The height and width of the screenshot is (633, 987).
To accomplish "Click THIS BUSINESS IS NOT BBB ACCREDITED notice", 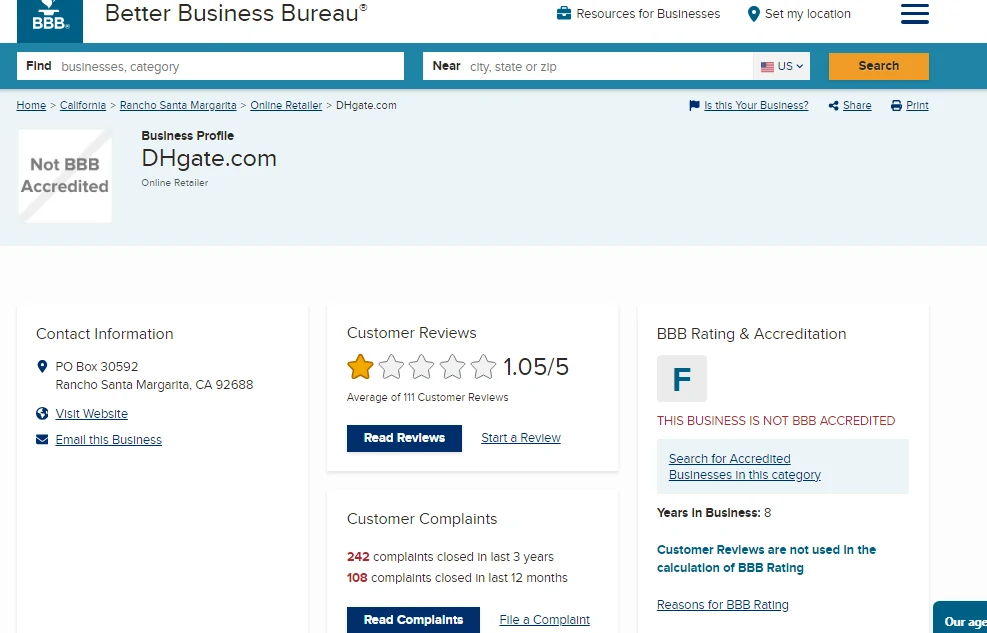I will (776, 420).
